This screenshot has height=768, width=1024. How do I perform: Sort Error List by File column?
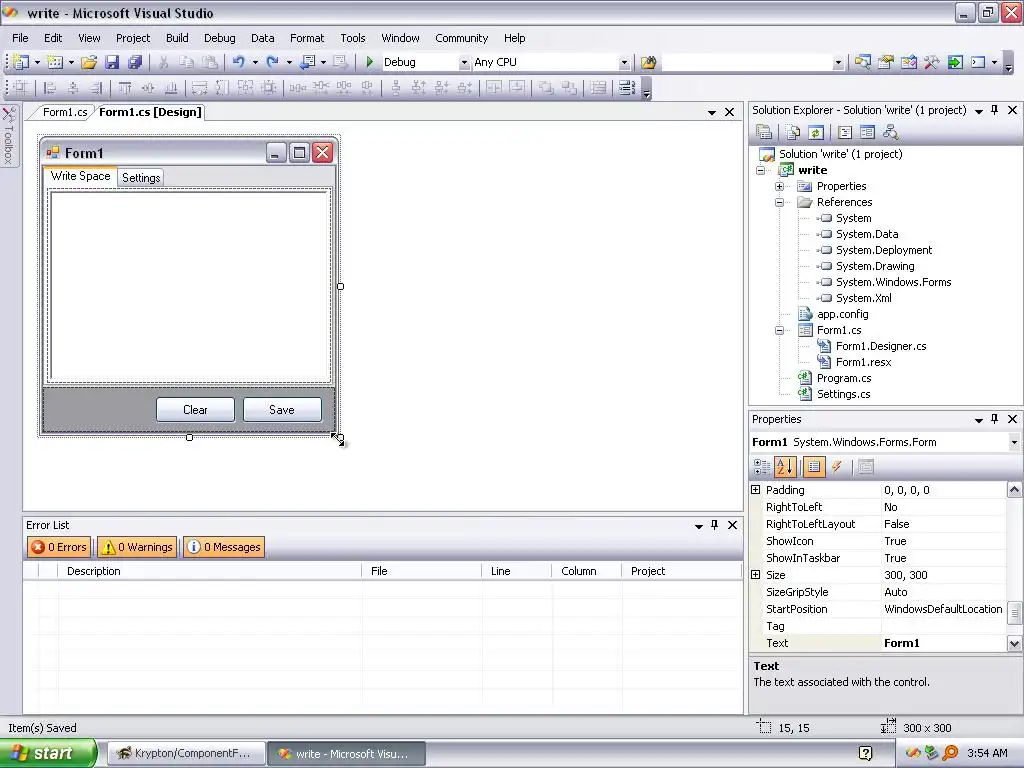(x=421, y=571)
